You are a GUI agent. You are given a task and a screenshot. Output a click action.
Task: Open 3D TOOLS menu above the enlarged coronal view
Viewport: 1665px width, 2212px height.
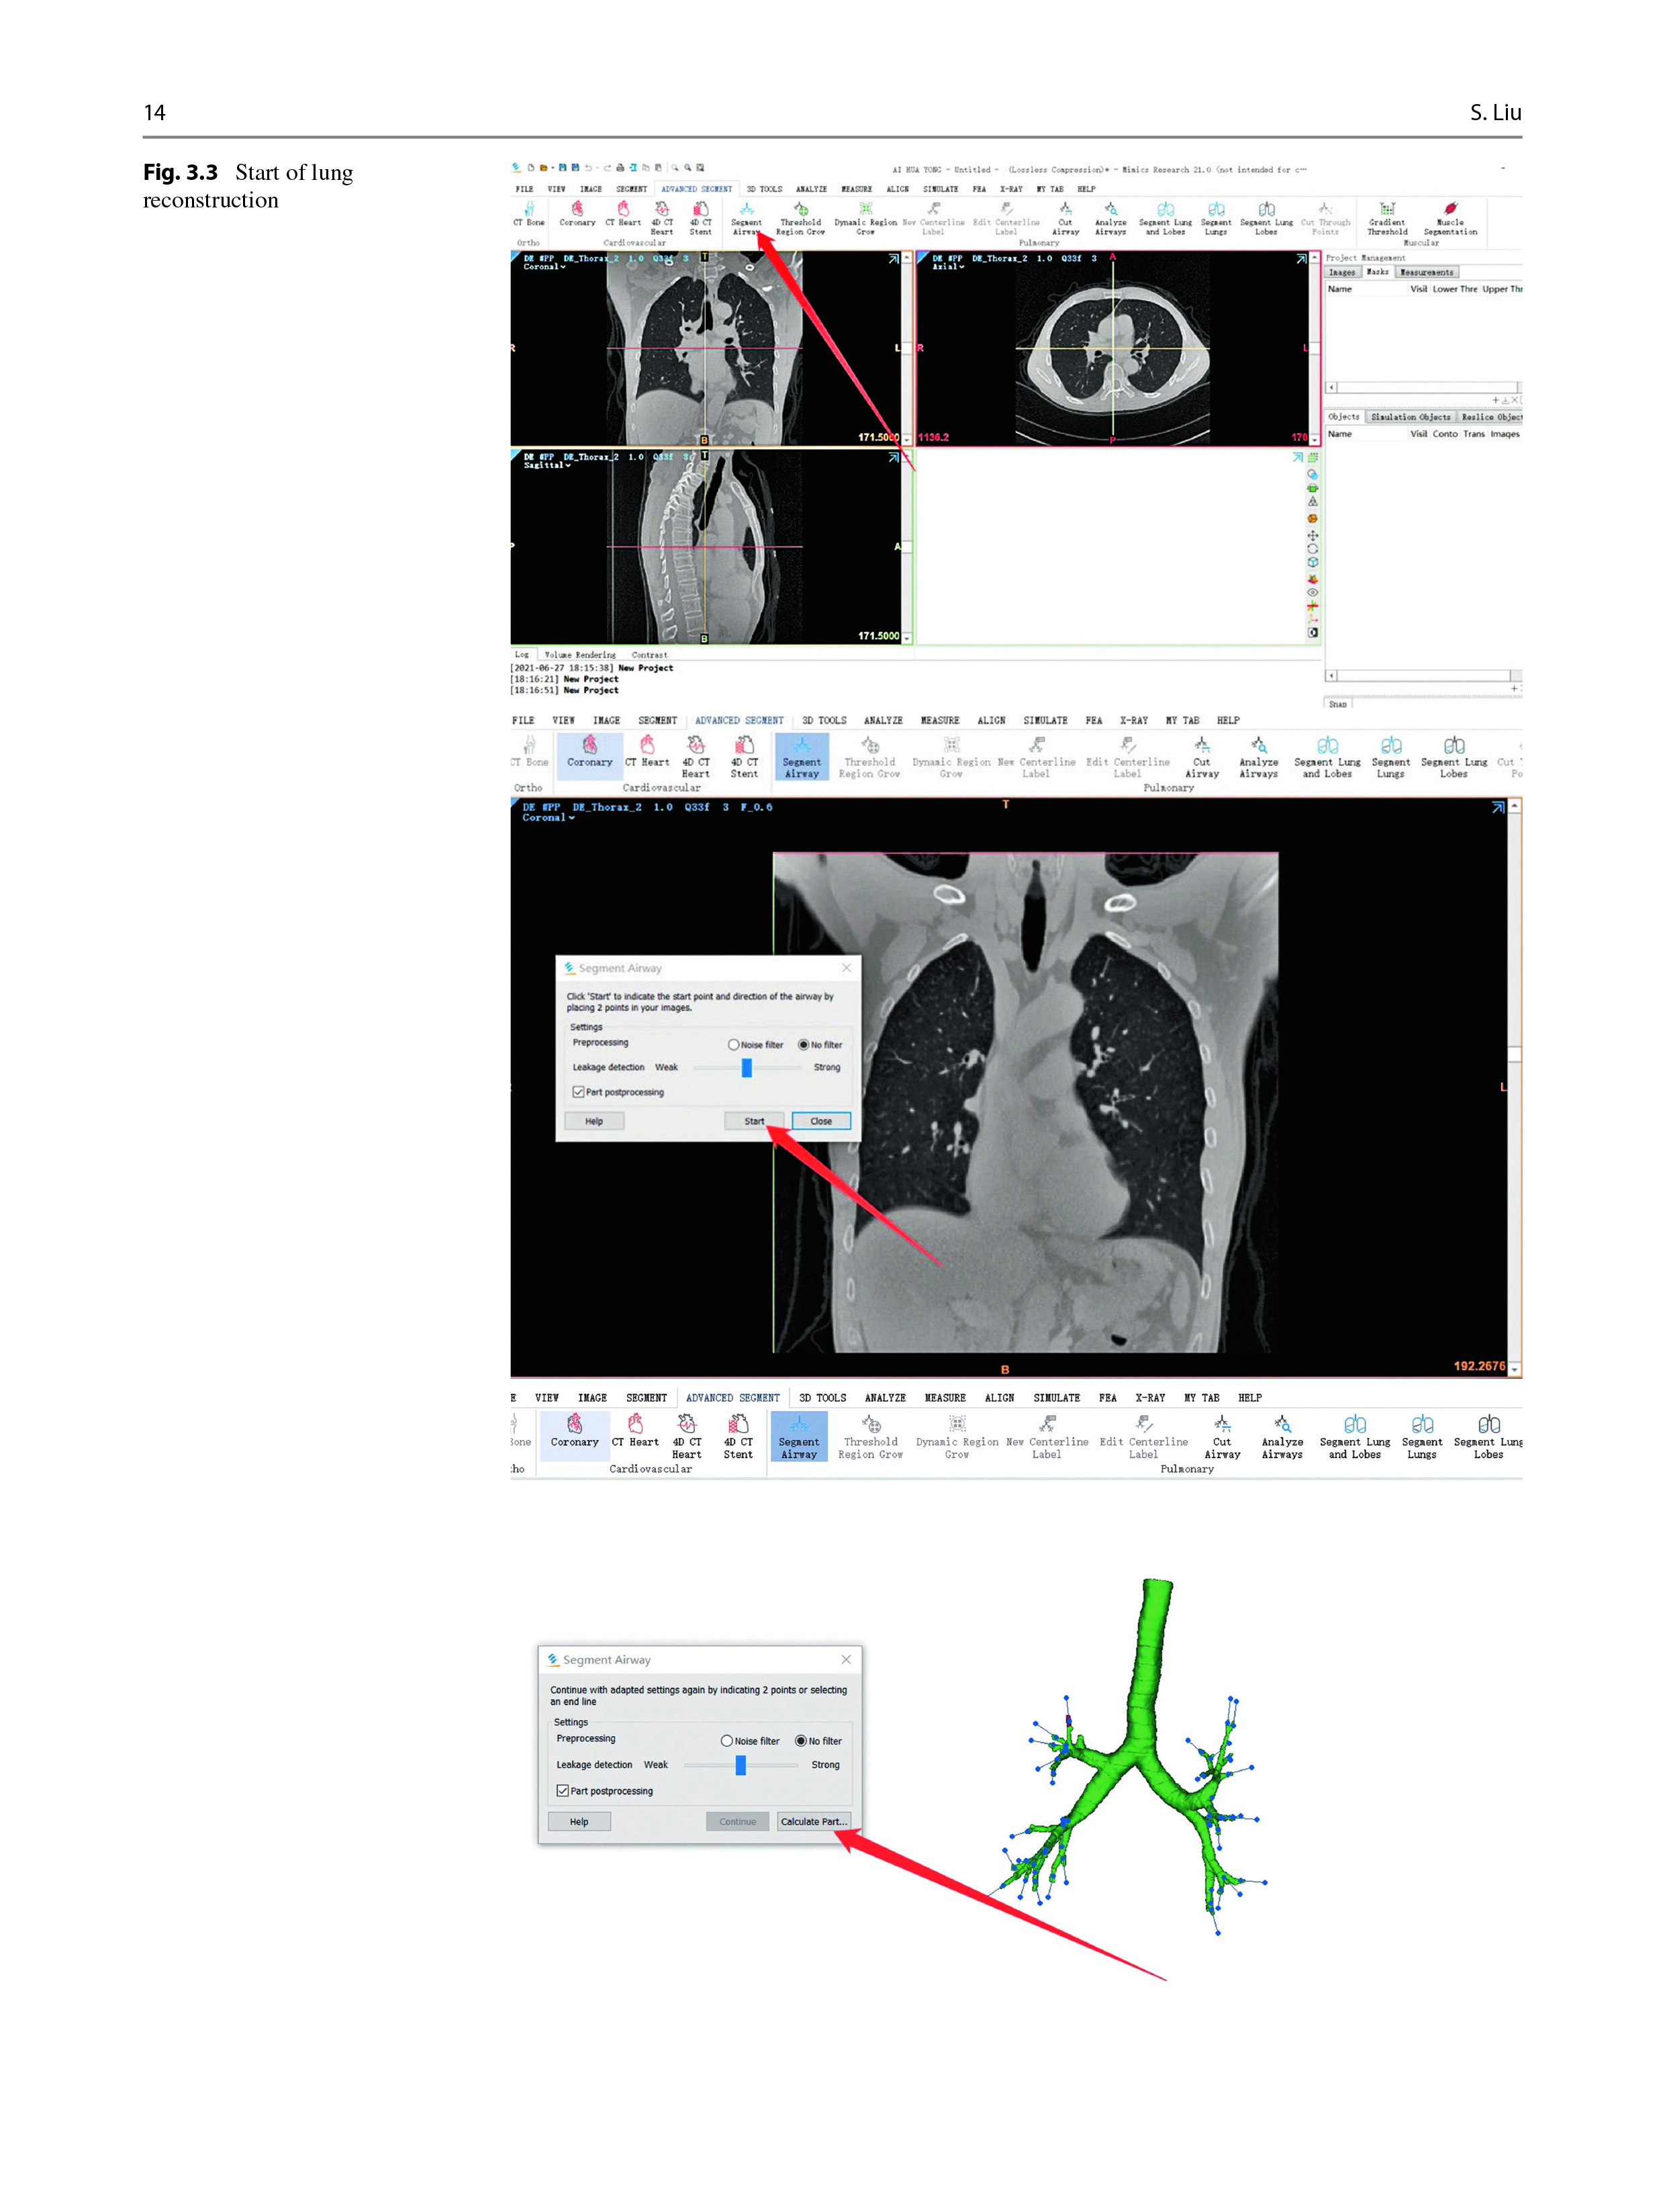824,720
